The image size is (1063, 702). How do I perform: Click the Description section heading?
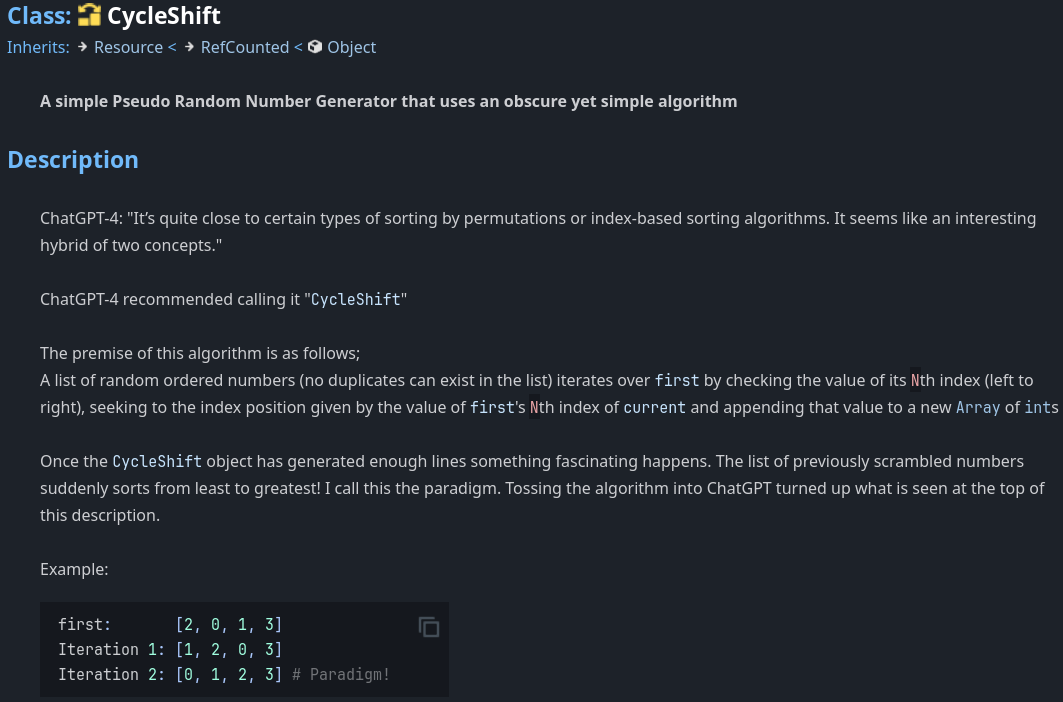pyautogui.click(x=73, y=160)
